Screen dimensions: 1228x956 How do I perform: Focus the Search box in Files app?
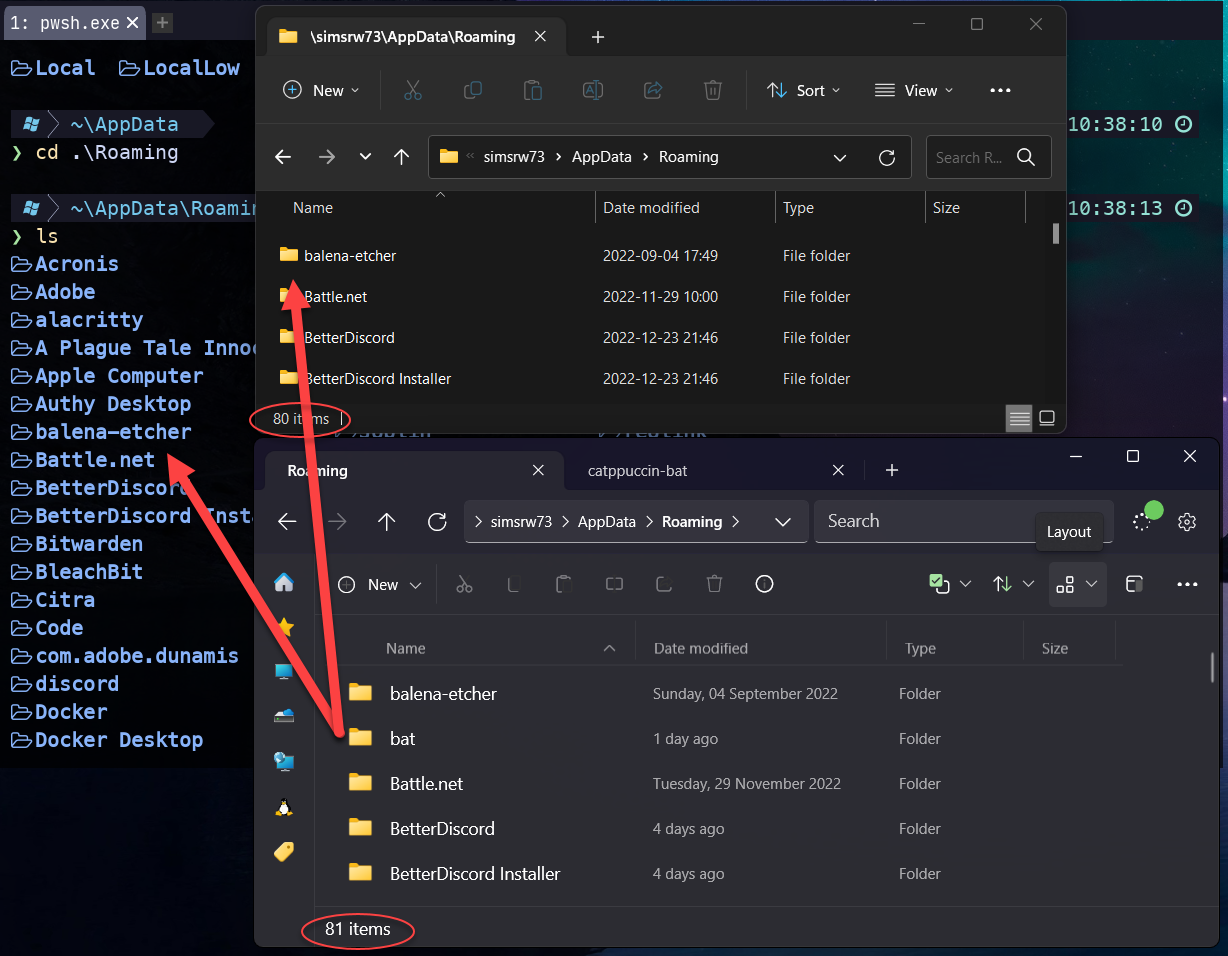(x=963, y=521)
